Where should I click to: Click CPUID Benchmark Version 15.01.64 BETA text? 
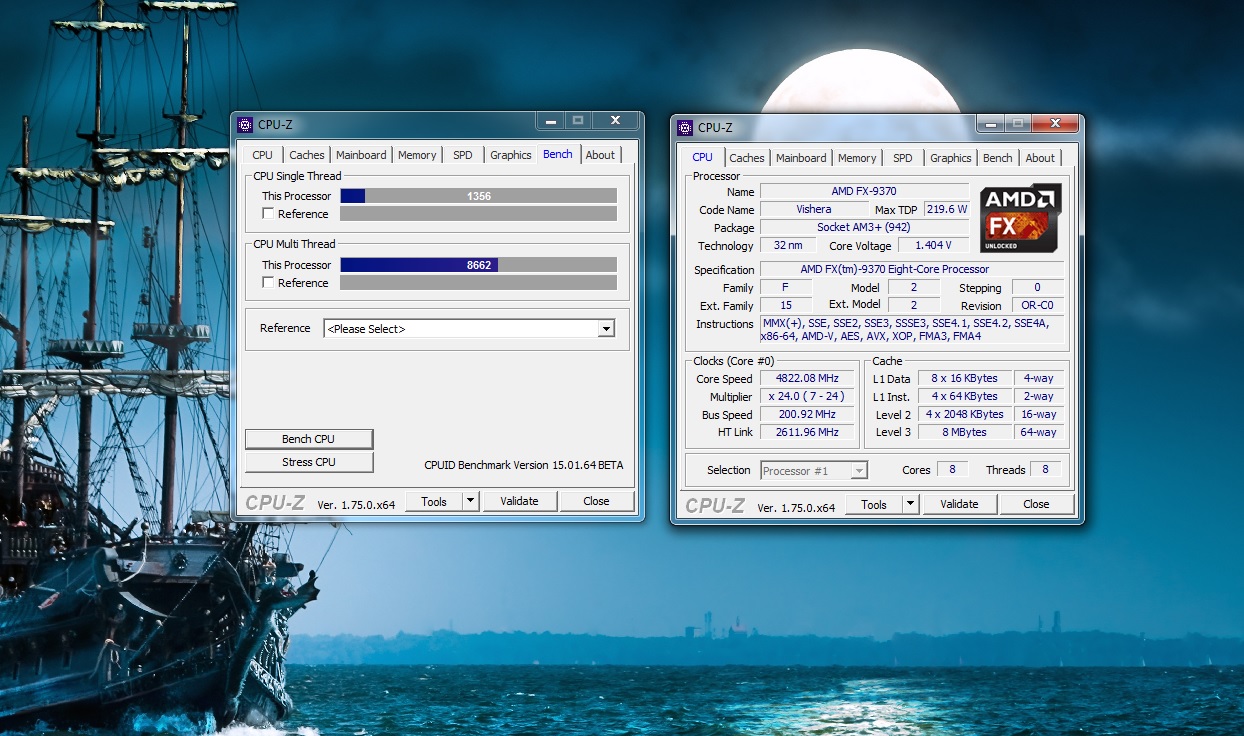(x=523, y=465)
